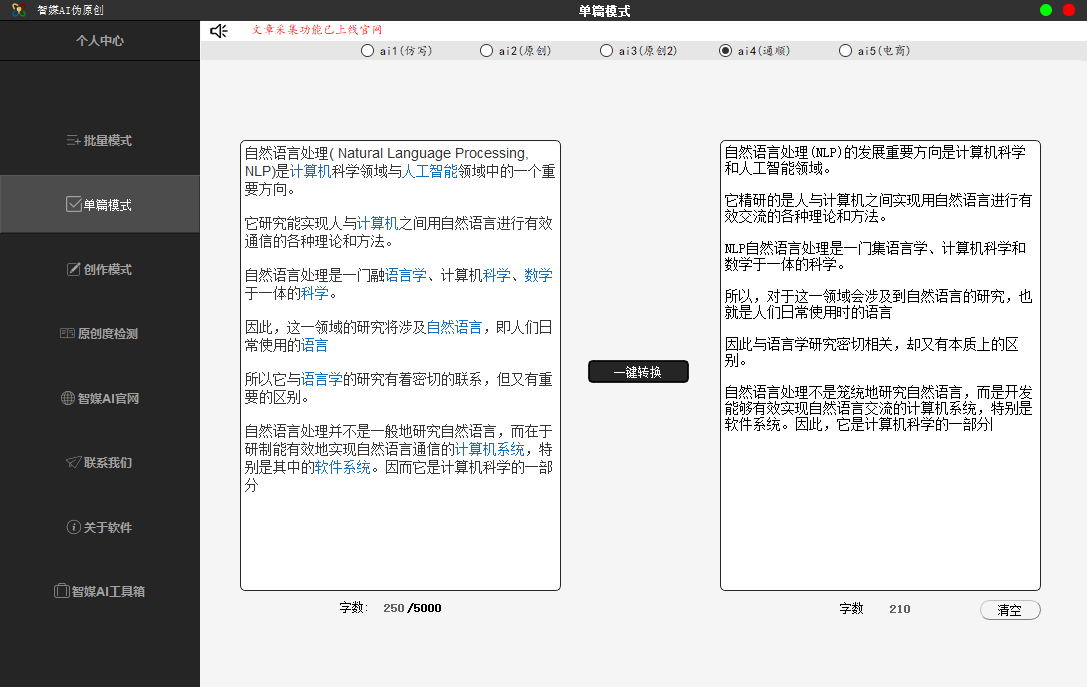Click the creation mode pencil icon
1087x687 pixels.
click(73, 269)
